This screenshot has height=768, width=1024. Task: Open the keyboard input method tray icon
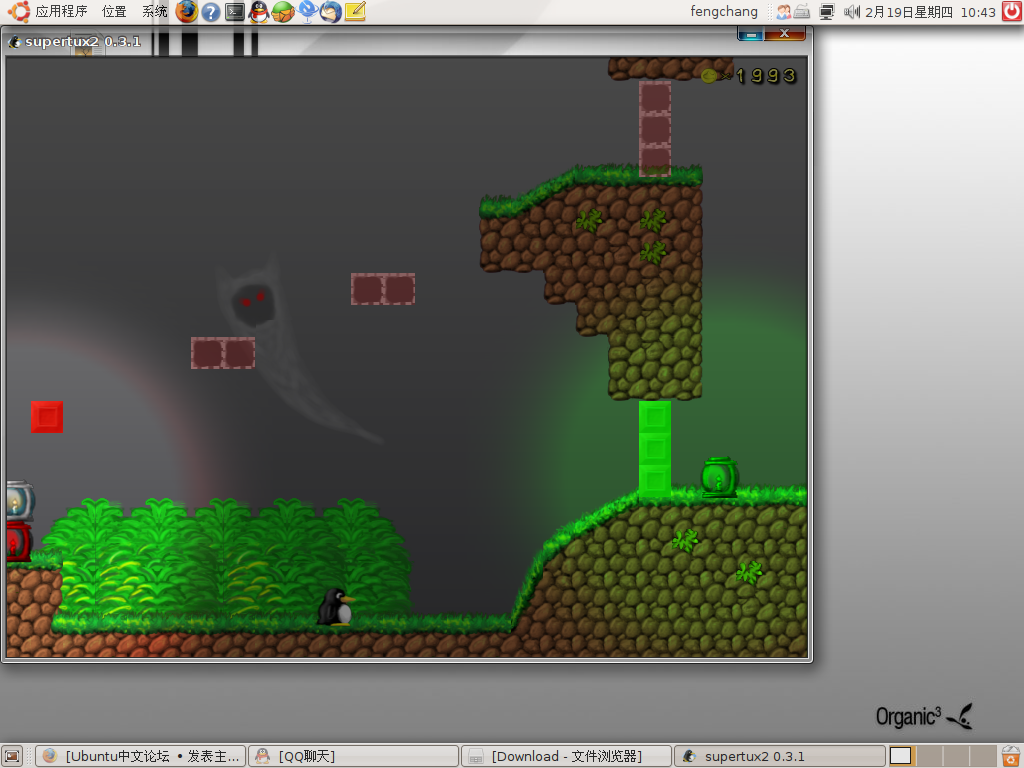(802, 12)
